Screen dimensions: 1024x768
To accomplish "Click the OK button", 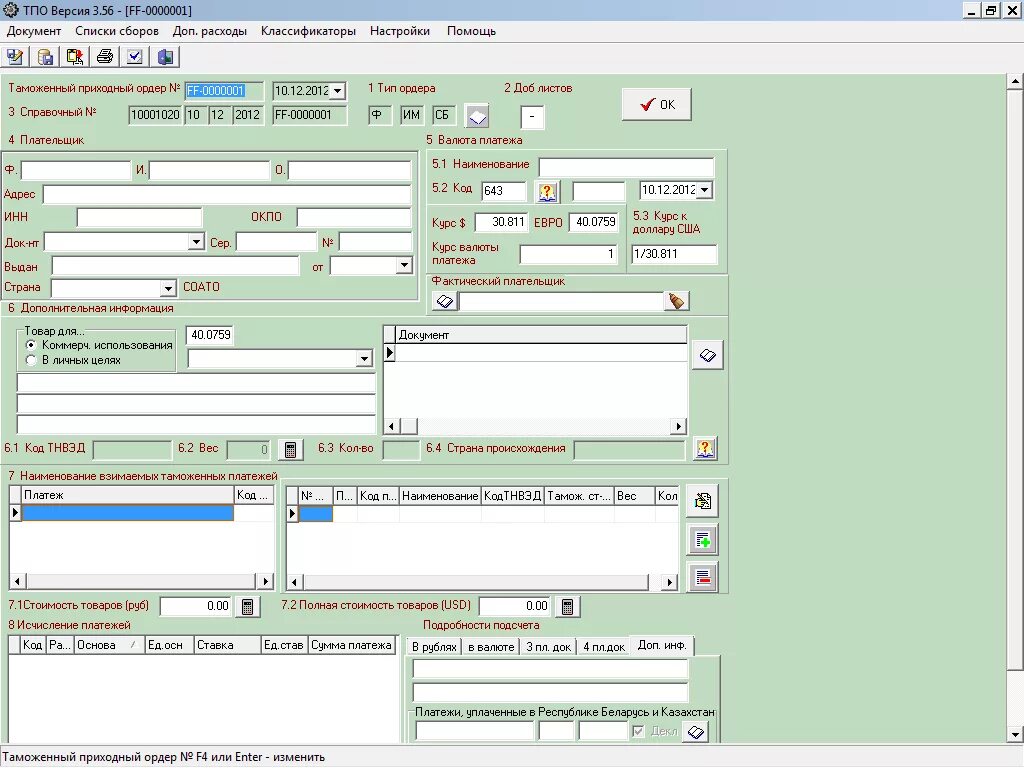I will click(656, 104).
